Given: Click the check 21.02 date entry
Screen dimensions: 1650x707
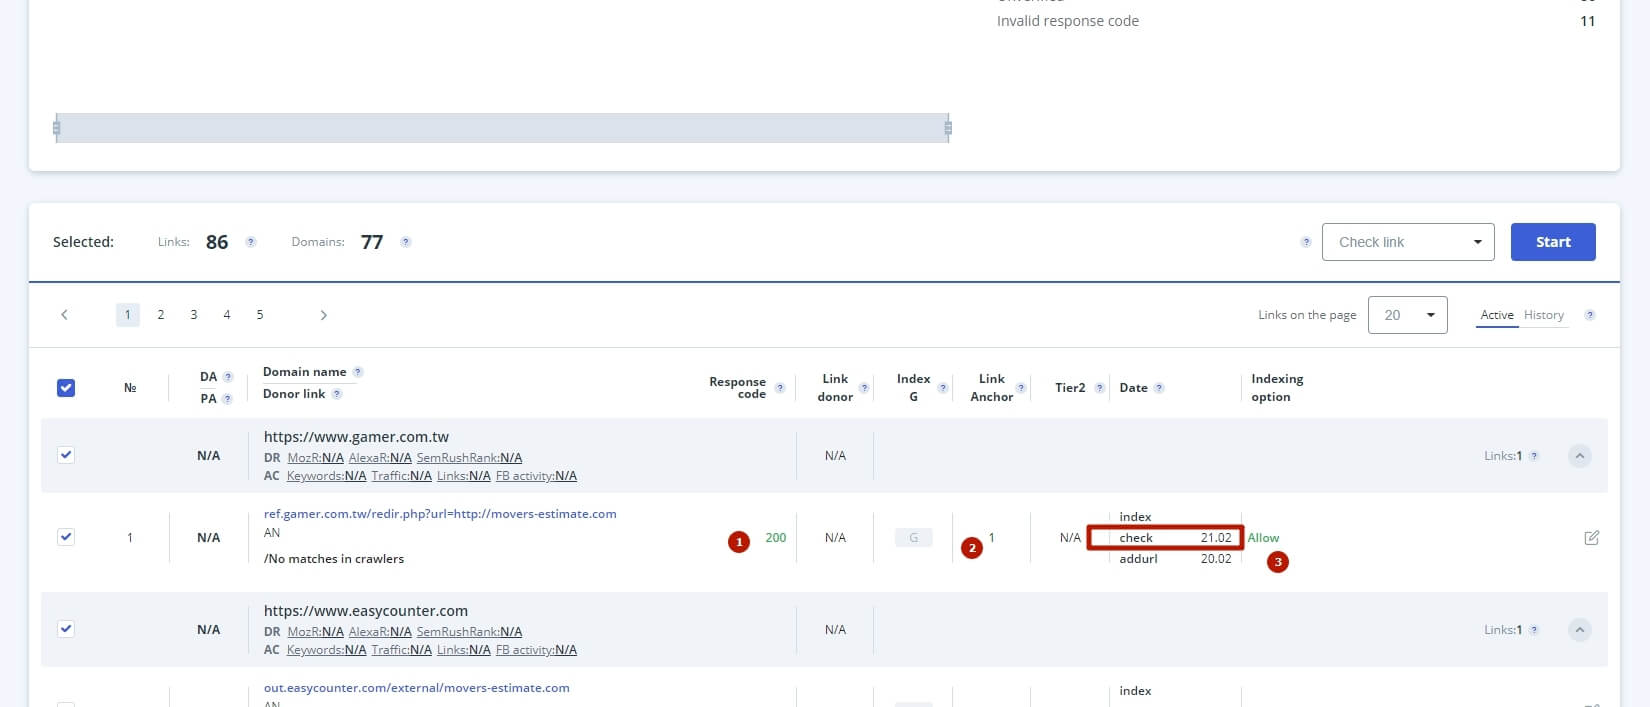Looking at the screenshot, I should 1165,538.
